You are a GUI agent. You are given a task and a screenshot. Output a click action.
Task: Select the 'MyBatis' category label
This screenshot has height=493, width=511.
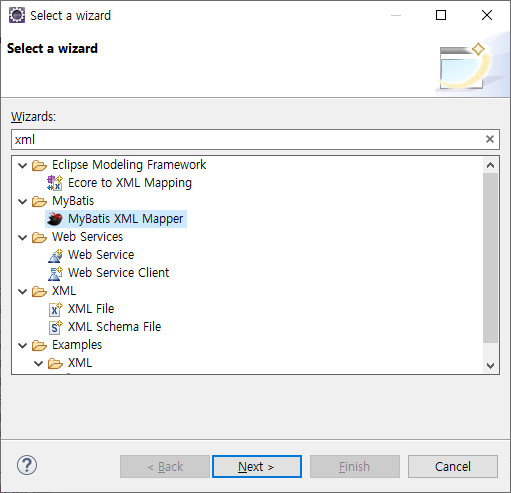coord(73,201)
